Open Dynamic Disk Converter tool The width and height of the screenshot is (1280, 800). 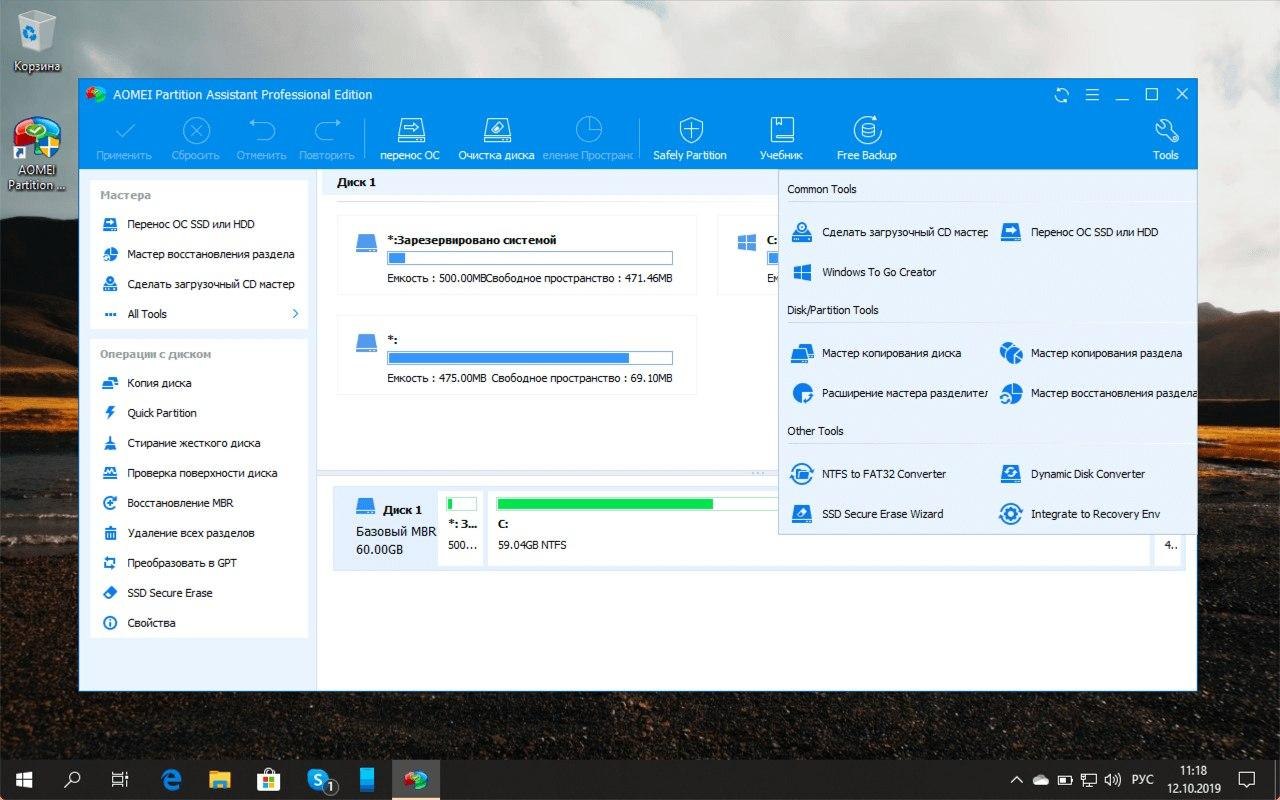tap(1087, 474)
